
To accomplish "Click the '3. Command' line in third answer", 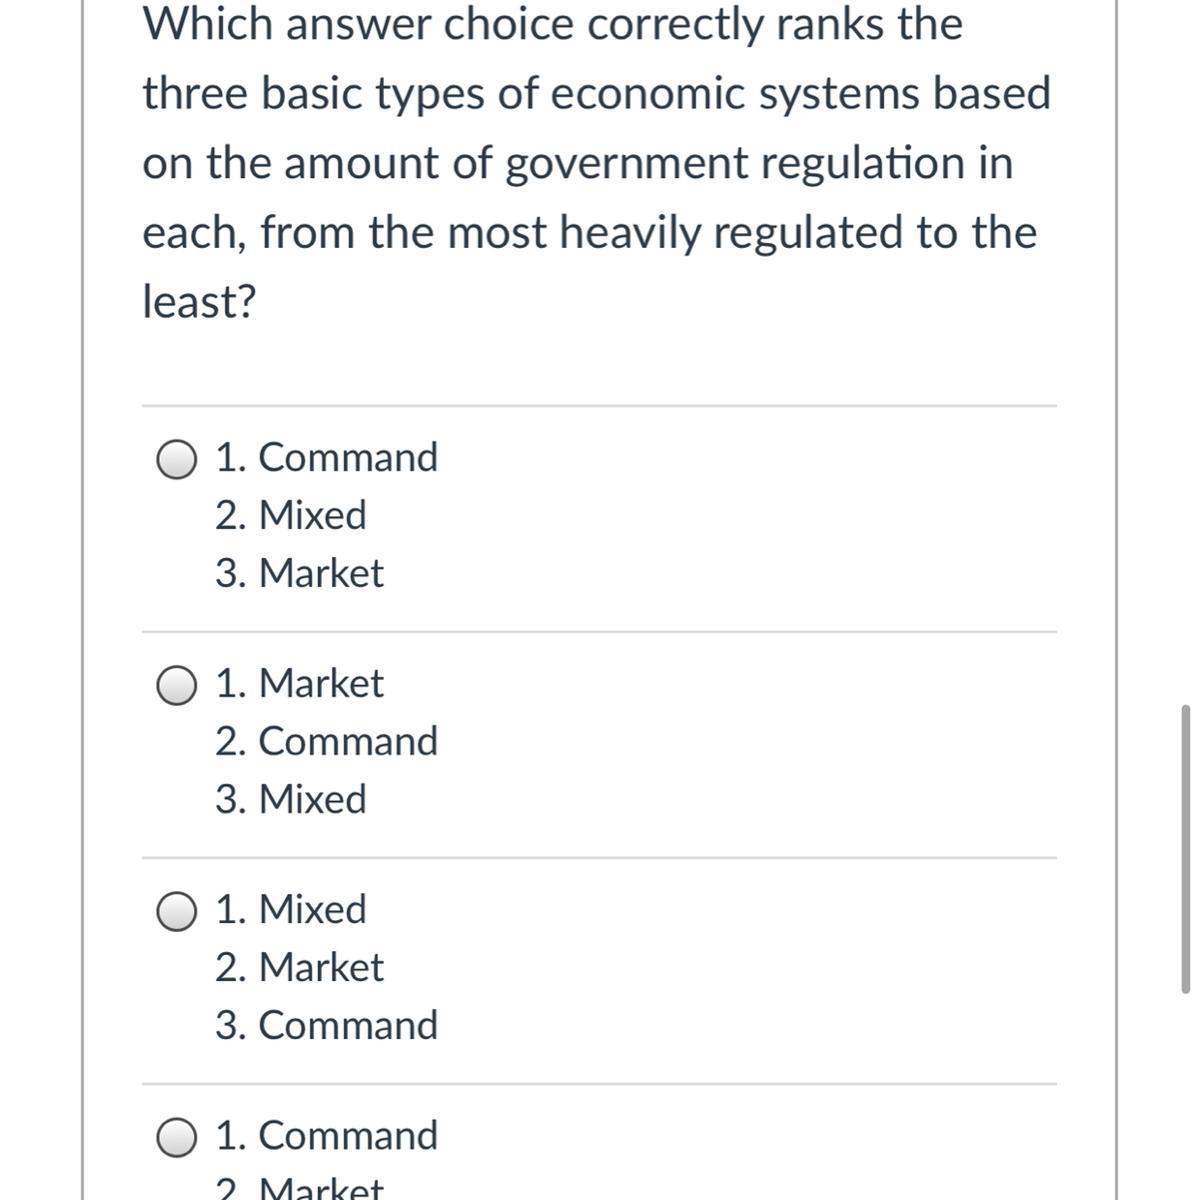I will point(327,1025).
